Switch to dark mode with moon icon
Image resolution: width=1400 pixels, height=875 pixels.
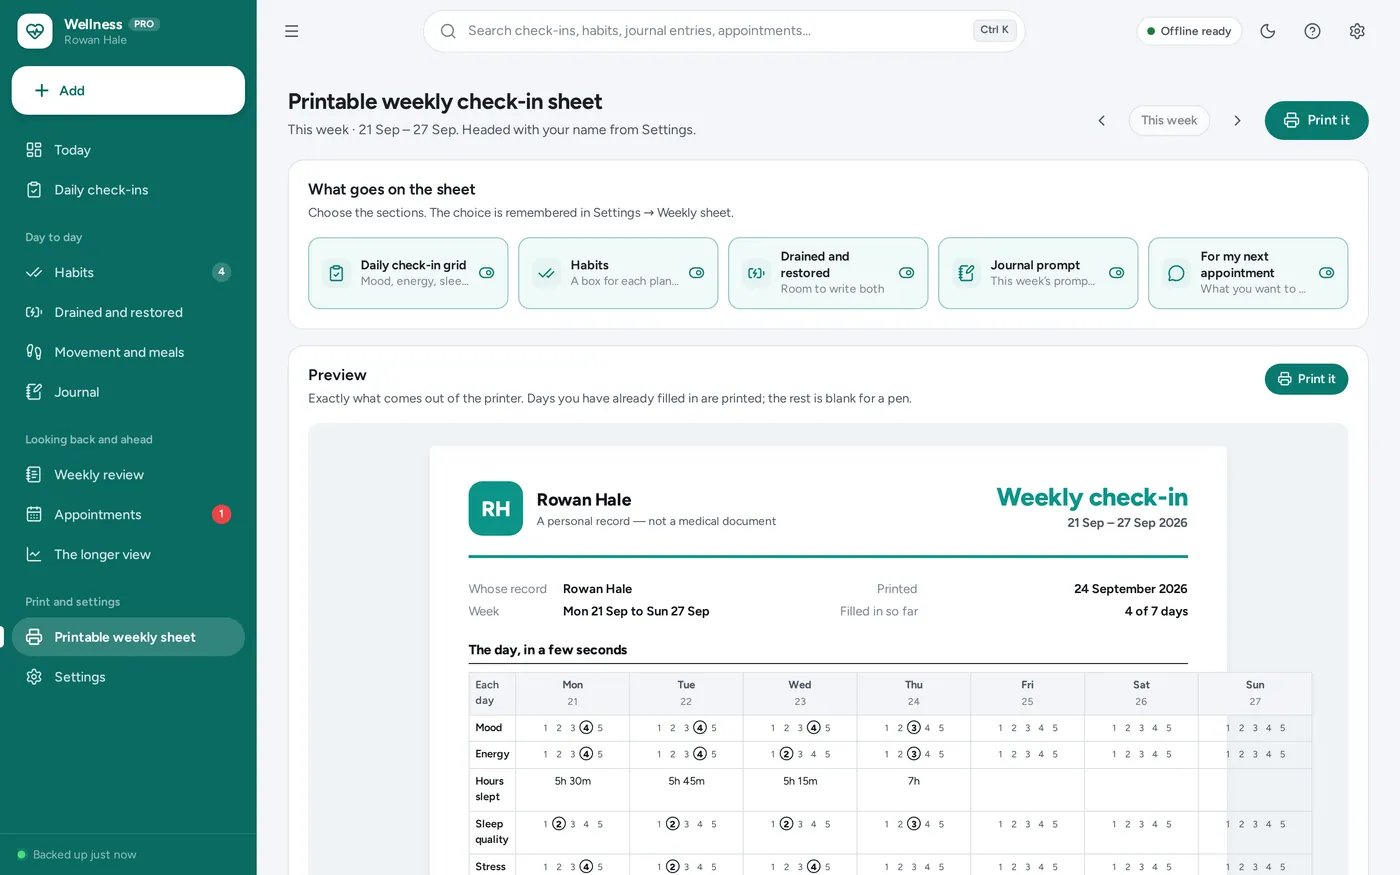pyautogui.click(x=1268, y=31)
